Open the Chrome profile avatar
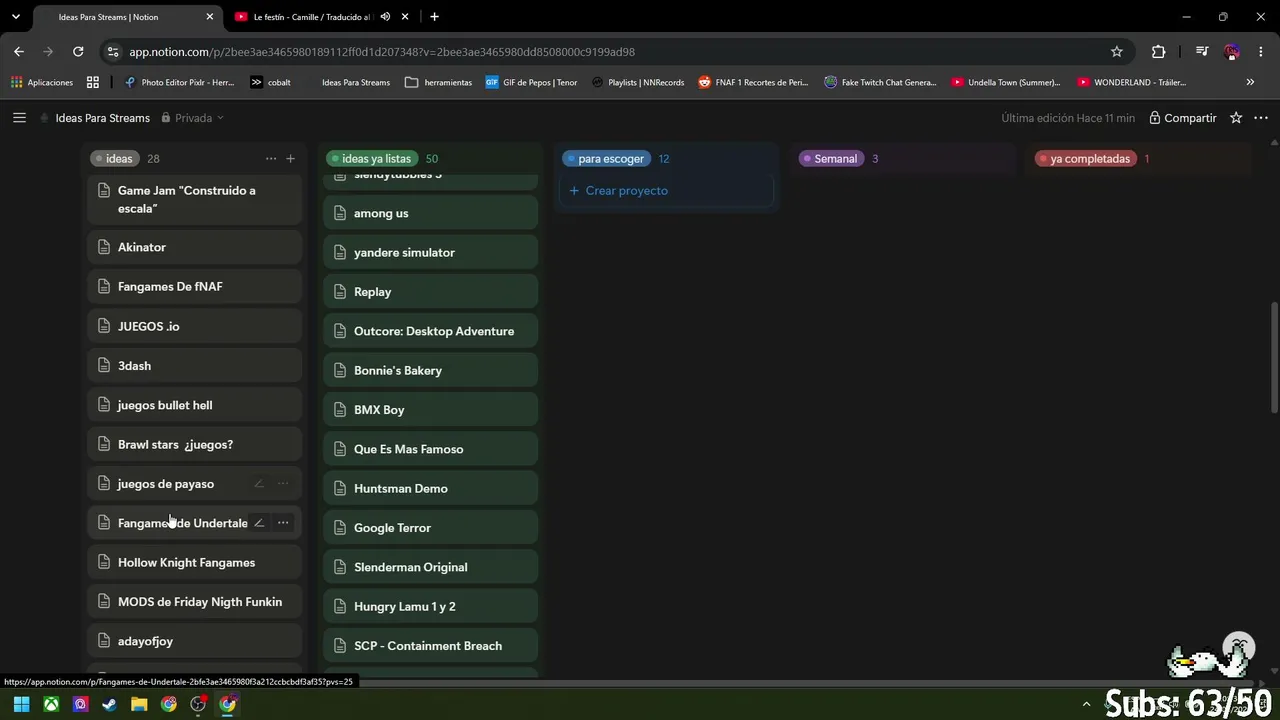The height and width of the screenshot is (720, 1280). pos(1232,52)
